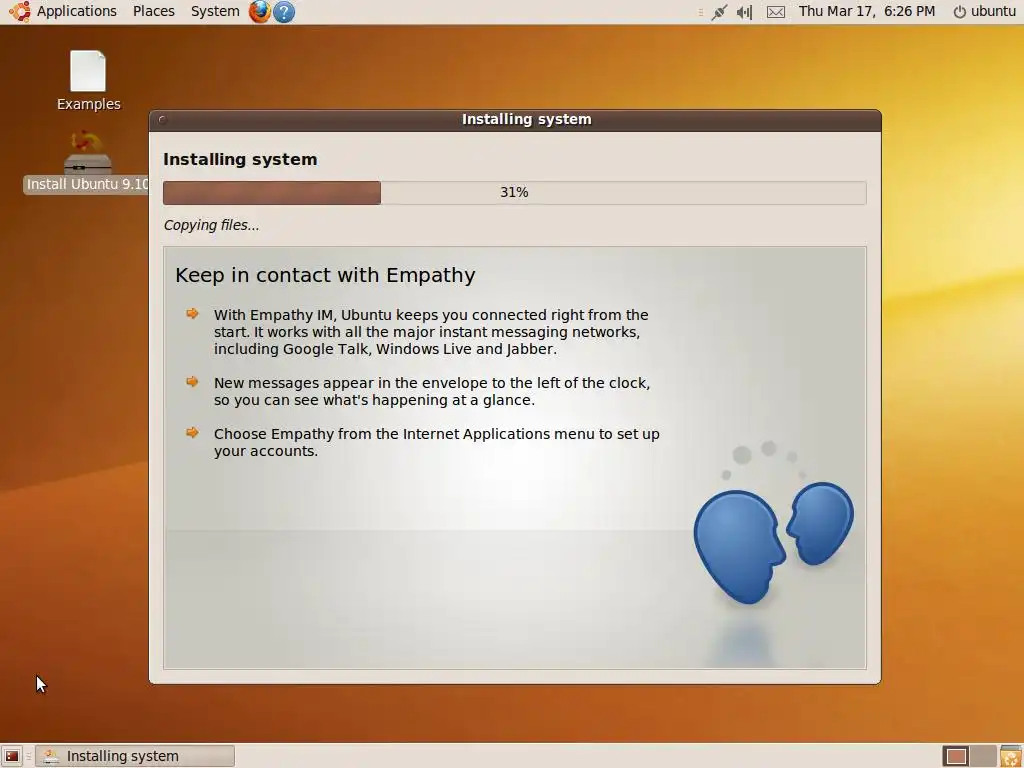Screen dimensions: 1024x768
Task: Open the Applications menu
Action: [76, 11]
